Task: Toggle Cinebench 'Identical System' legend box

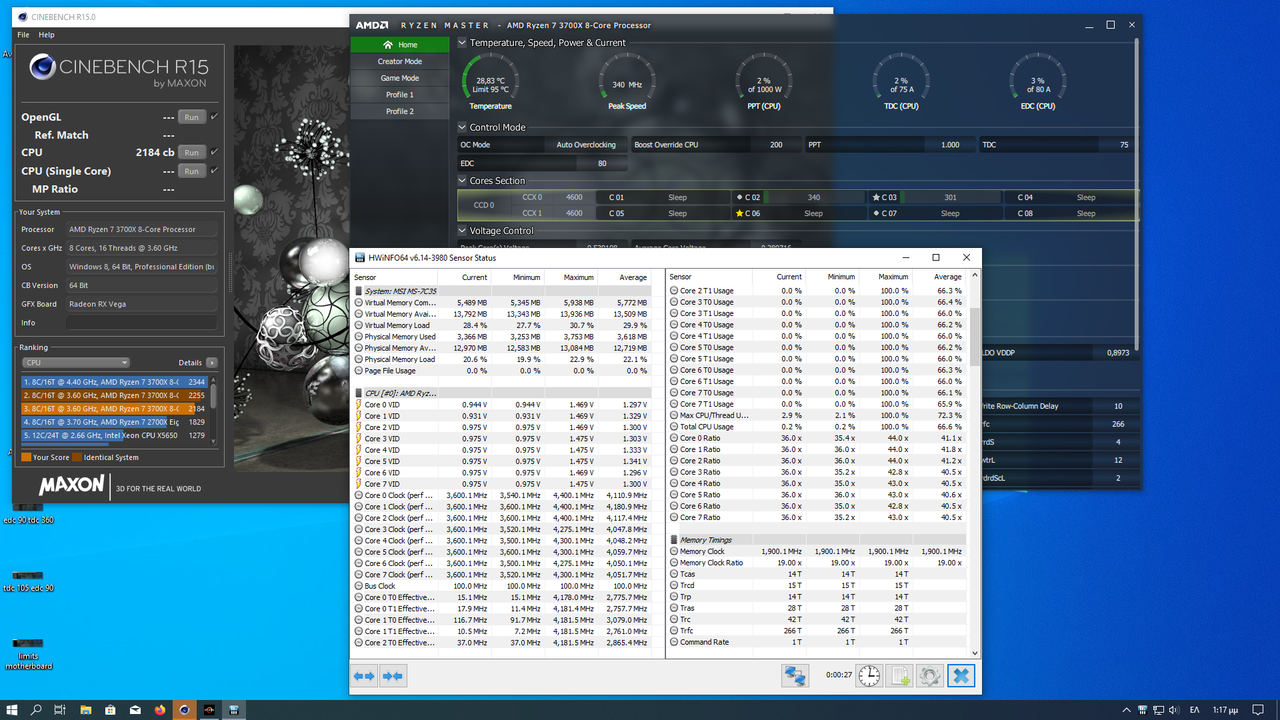Action: click(x=77, y=457)
